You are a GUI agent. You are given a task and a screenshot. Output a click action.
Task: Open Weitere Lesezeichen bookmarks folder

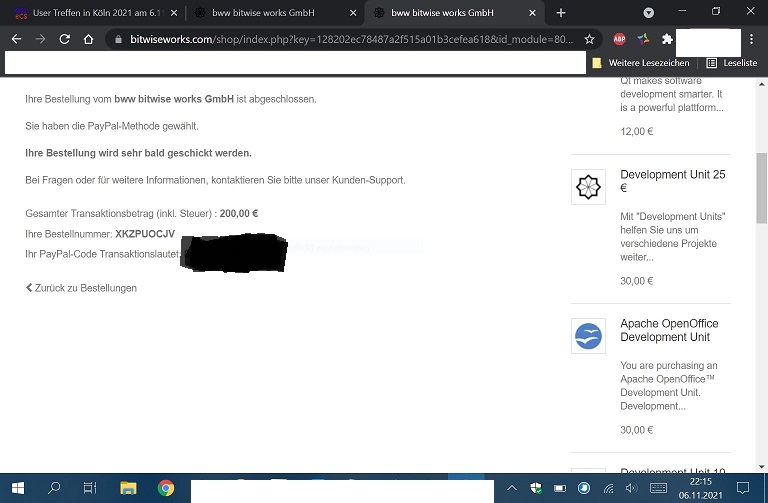pyautogui.click(x=641, y=63)
